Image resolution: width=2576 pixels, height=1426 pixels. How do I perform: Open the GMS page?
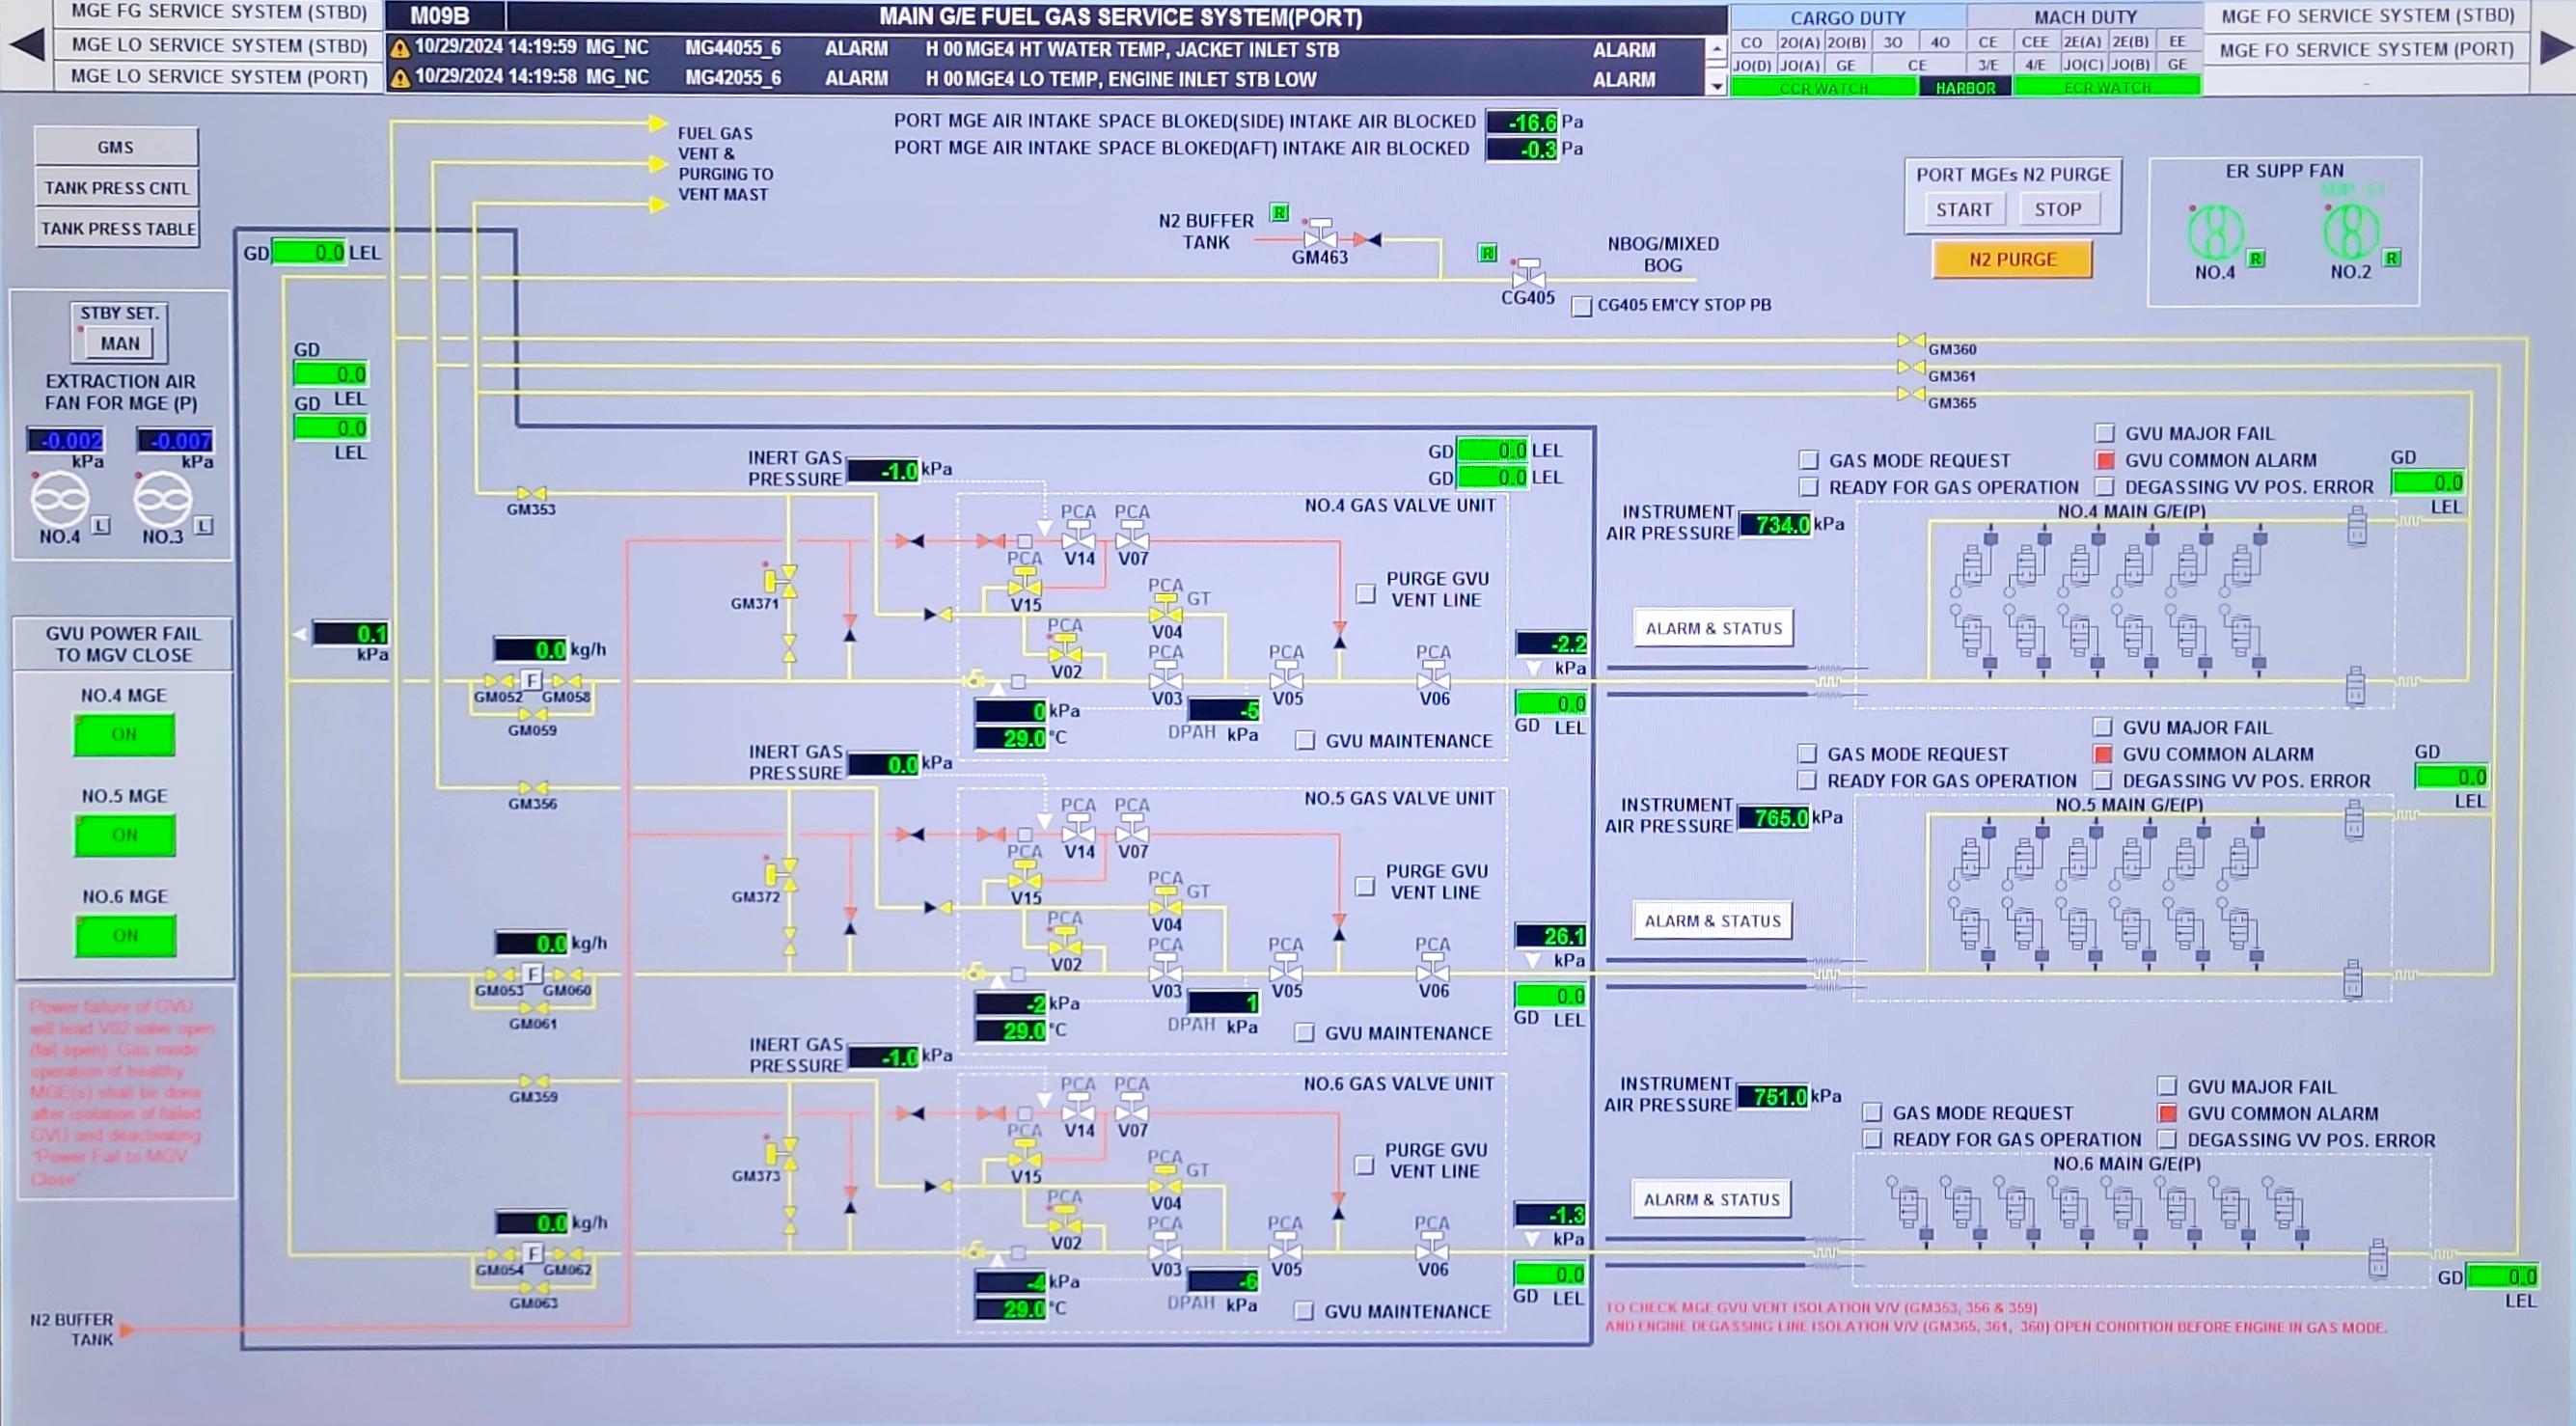click(x=116, y=147)
